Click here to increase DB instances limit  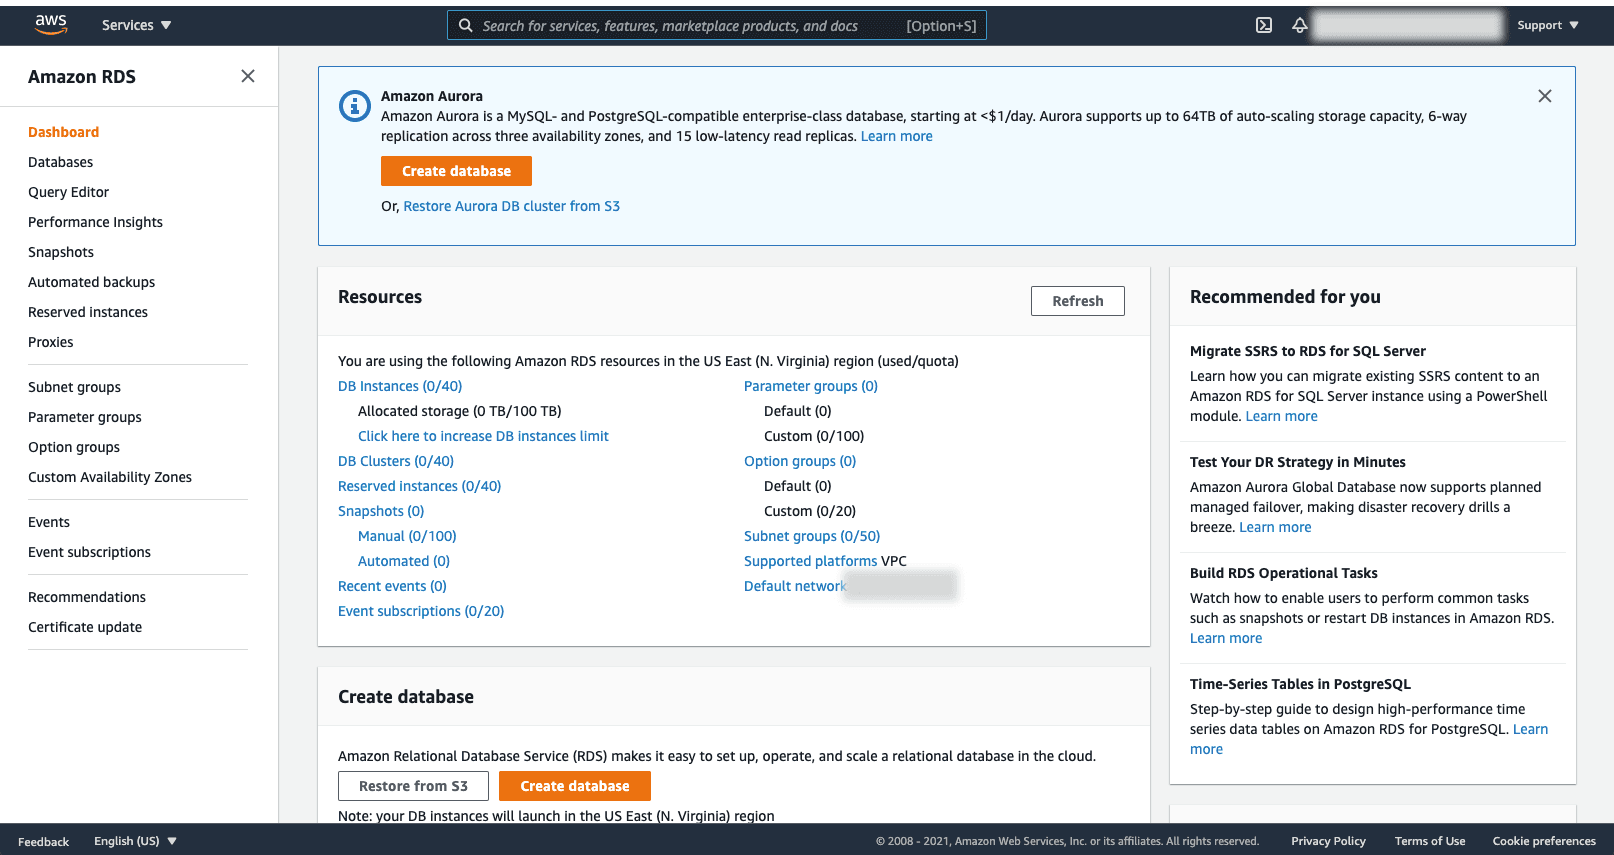483,436
